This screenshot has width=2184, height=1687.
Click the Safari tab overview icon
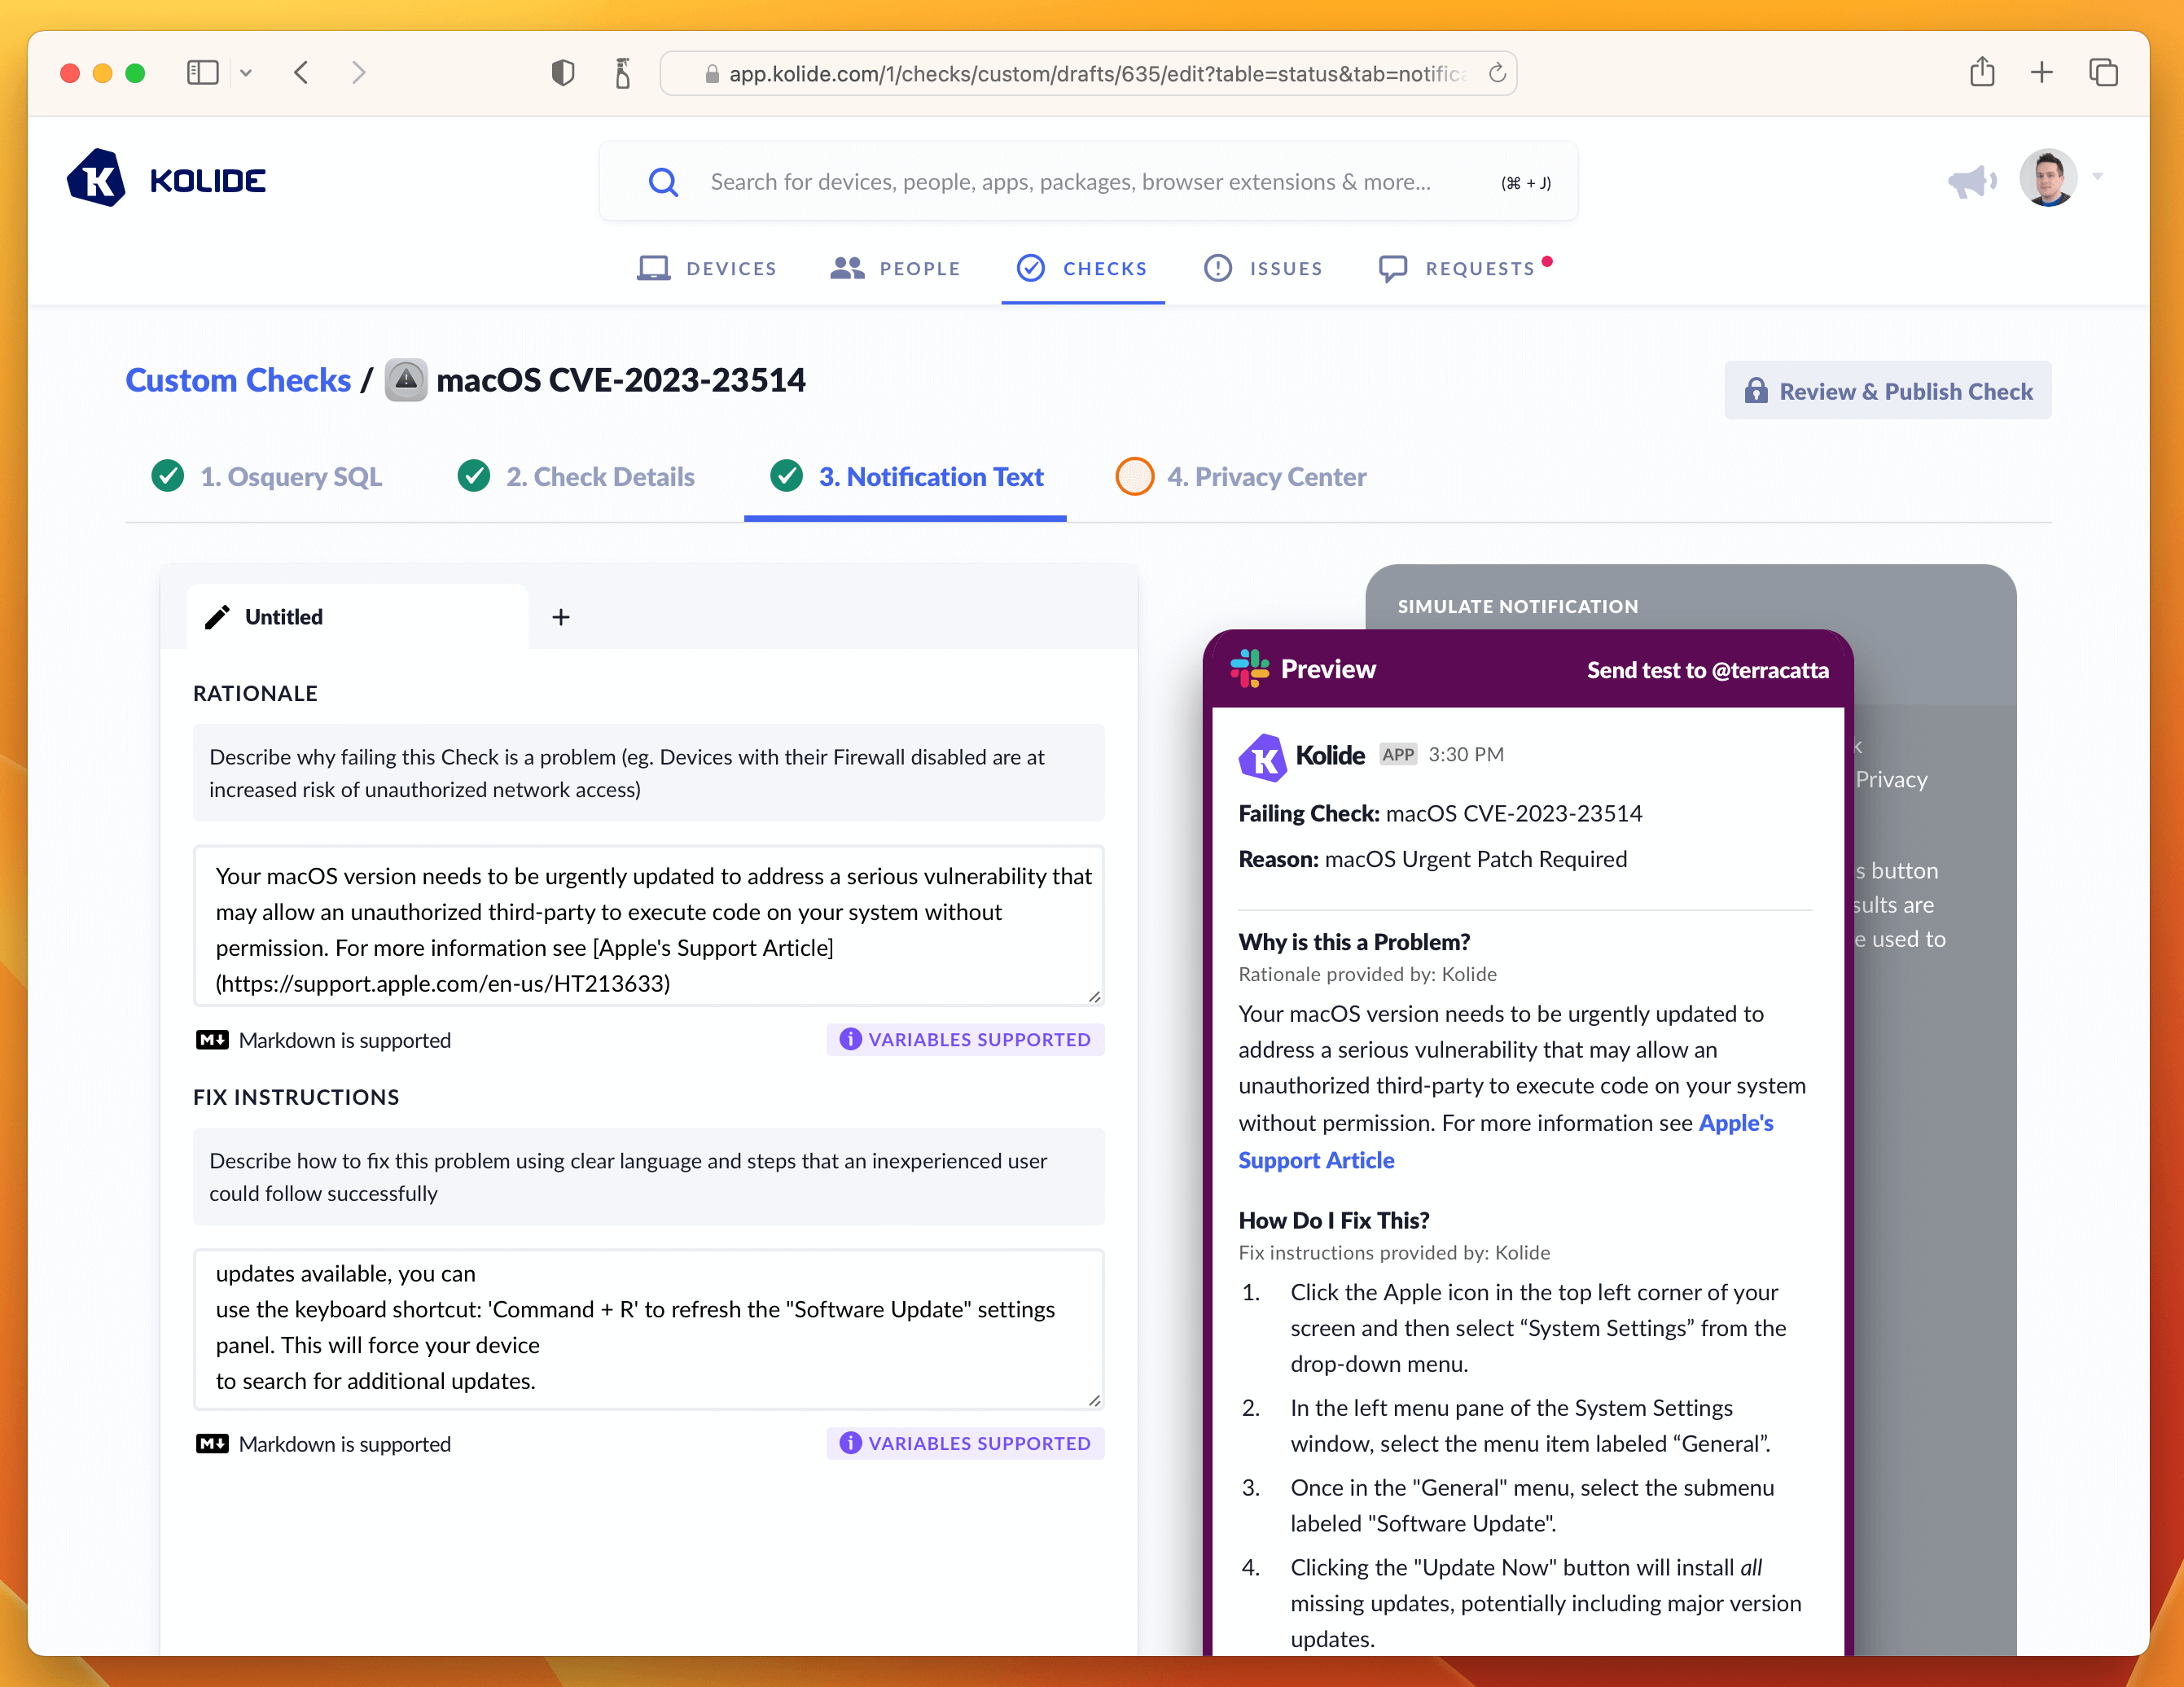click(x=2103, y=73)
